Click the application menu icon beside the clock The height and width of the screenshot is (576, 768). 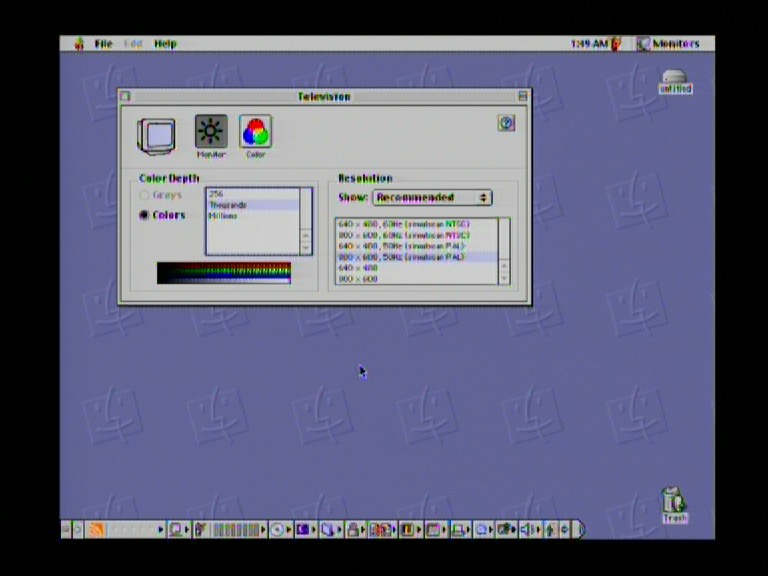(616, 44)
